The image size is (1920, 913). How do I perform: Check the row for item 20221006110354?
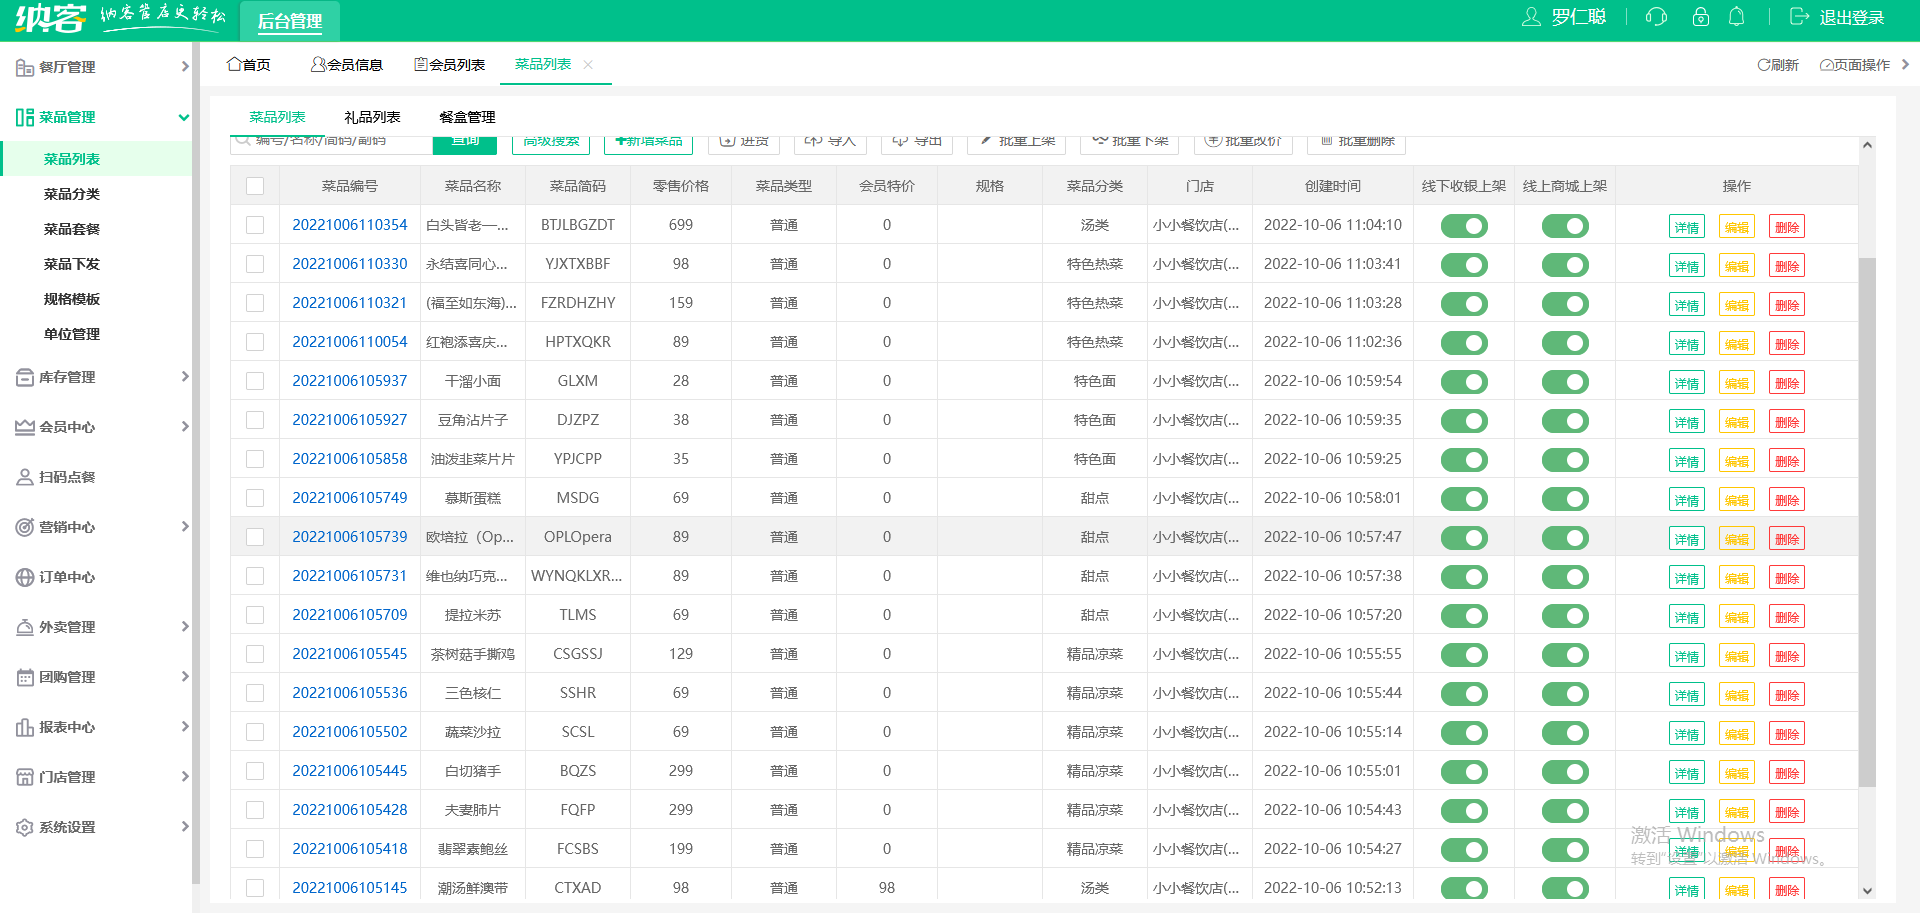tap(255, 225)
